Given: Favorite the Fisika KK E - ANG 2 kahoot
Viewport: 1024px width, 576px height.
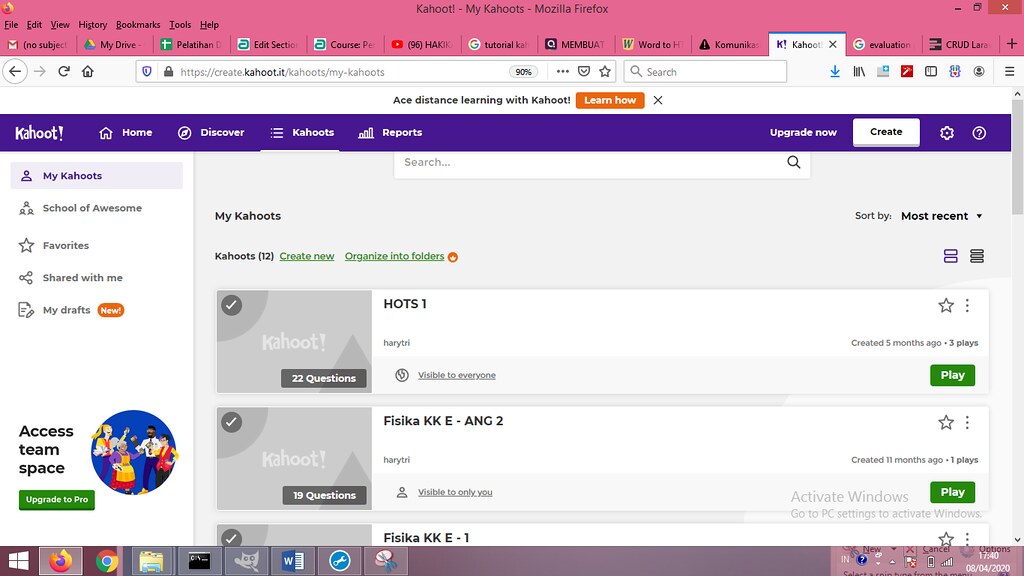Looking at the screenshot, I should click(946, 423).
